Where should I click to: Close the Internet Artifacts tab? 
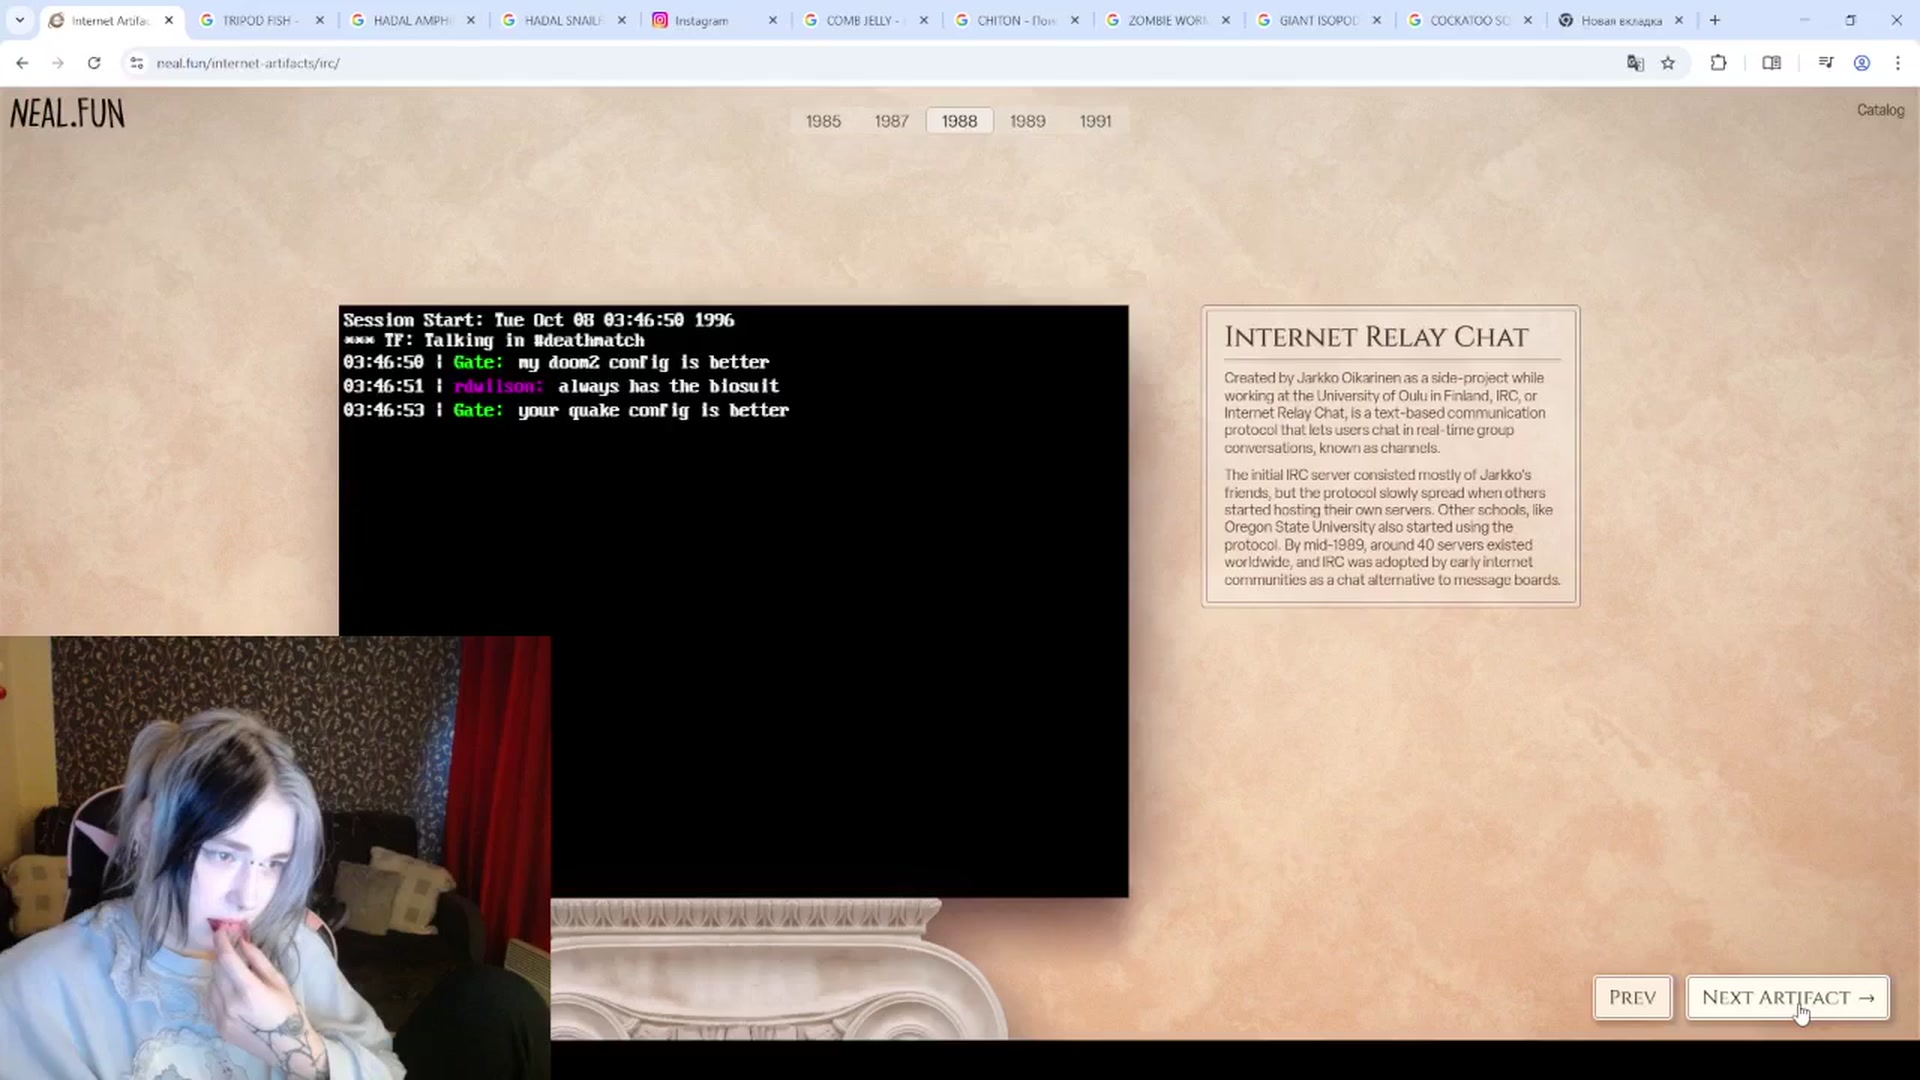click(x=169, y=20)
